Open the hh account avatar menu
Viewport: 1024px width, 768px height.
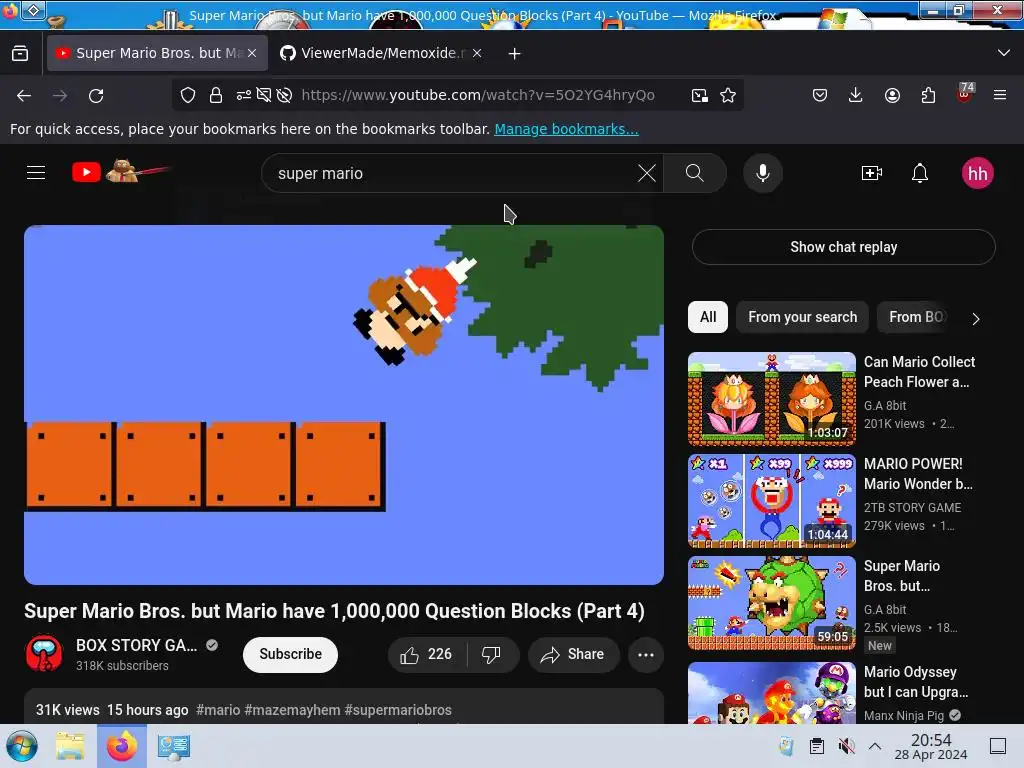point(978,173)
